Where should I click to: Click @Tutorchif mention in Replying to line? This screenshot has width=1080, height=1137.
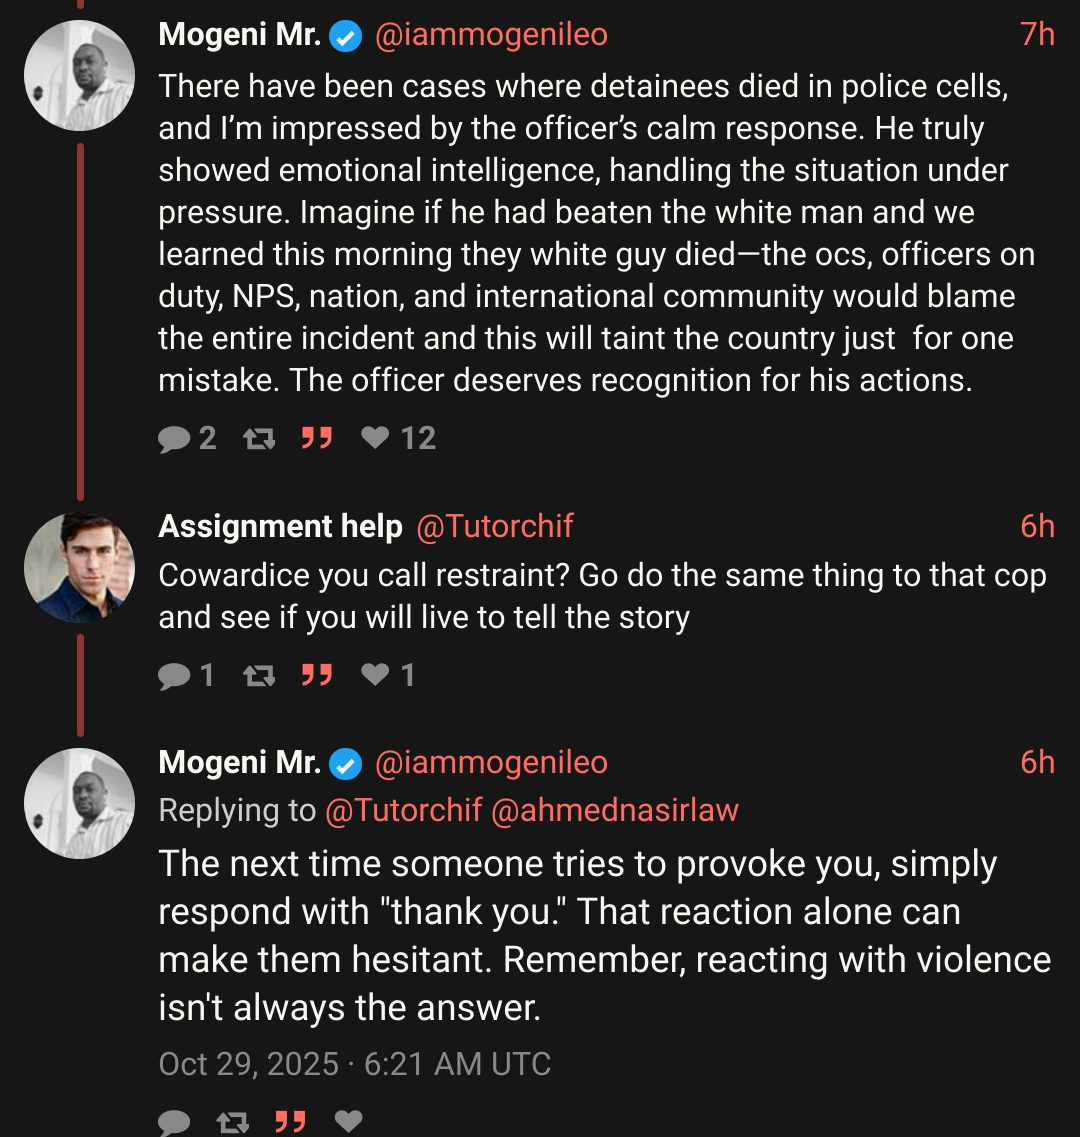[404, 810]
